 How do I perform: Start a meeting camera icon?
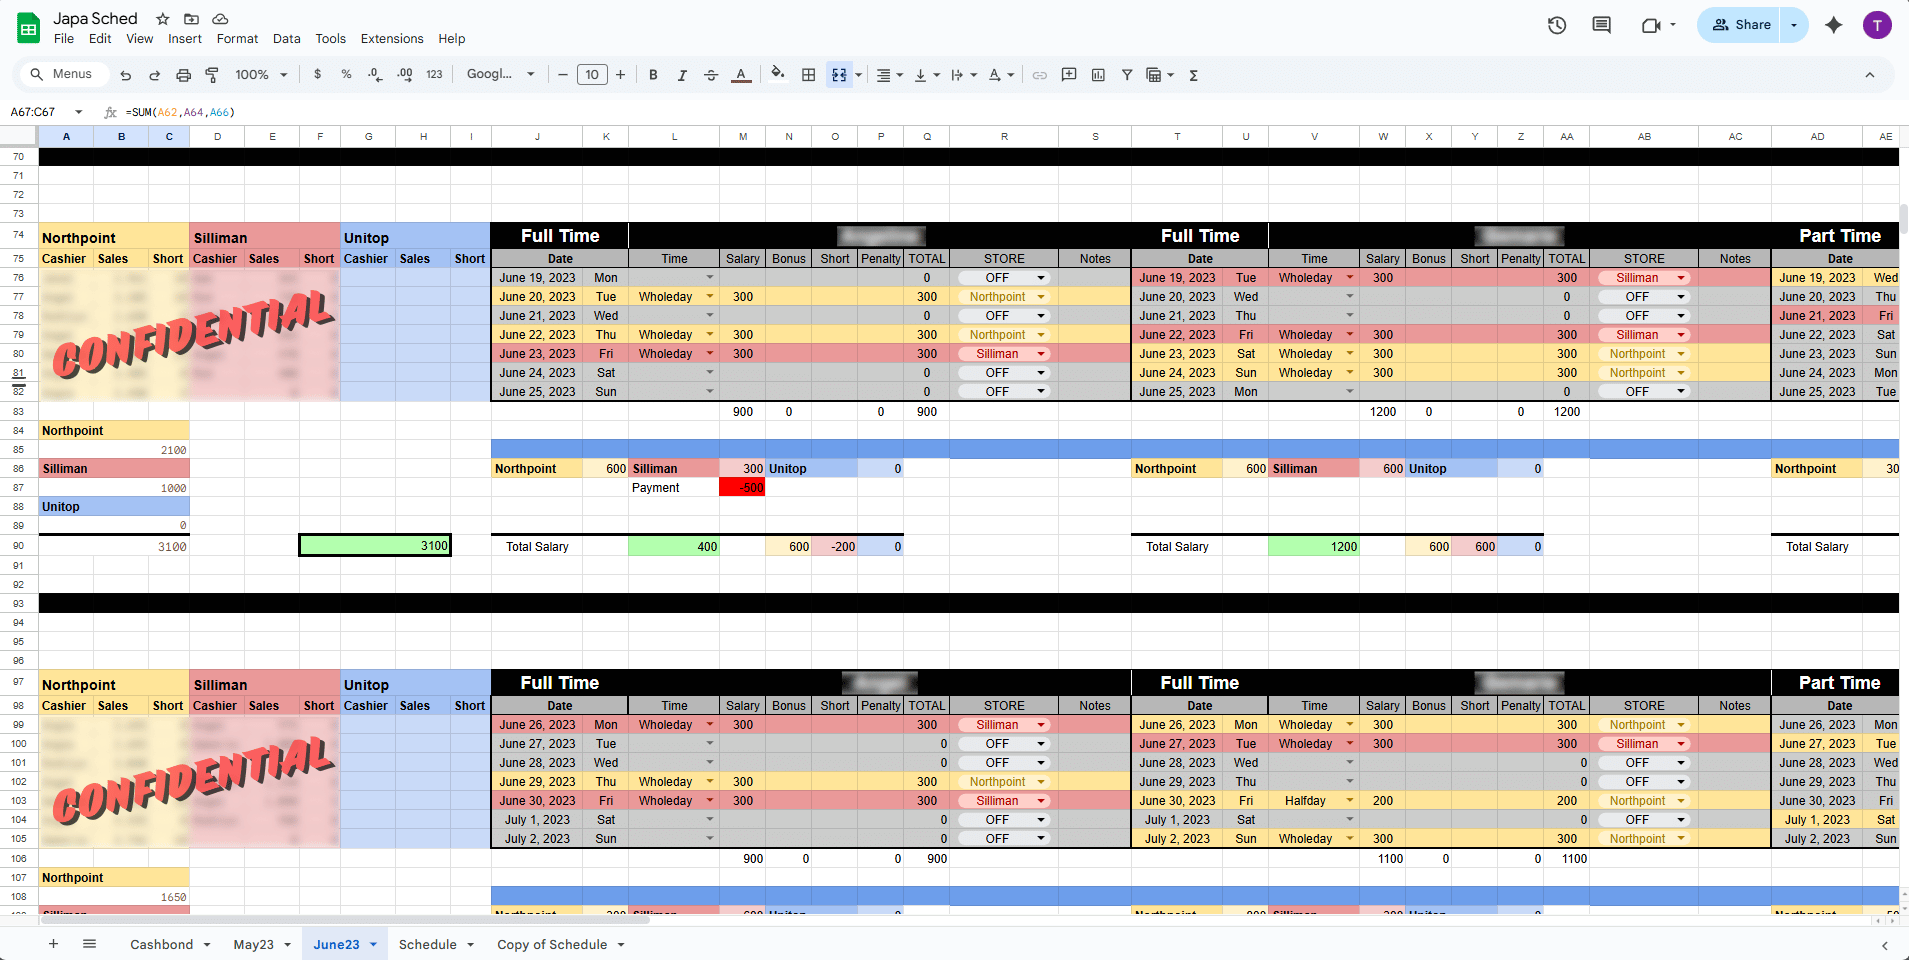coord(1651,25)
